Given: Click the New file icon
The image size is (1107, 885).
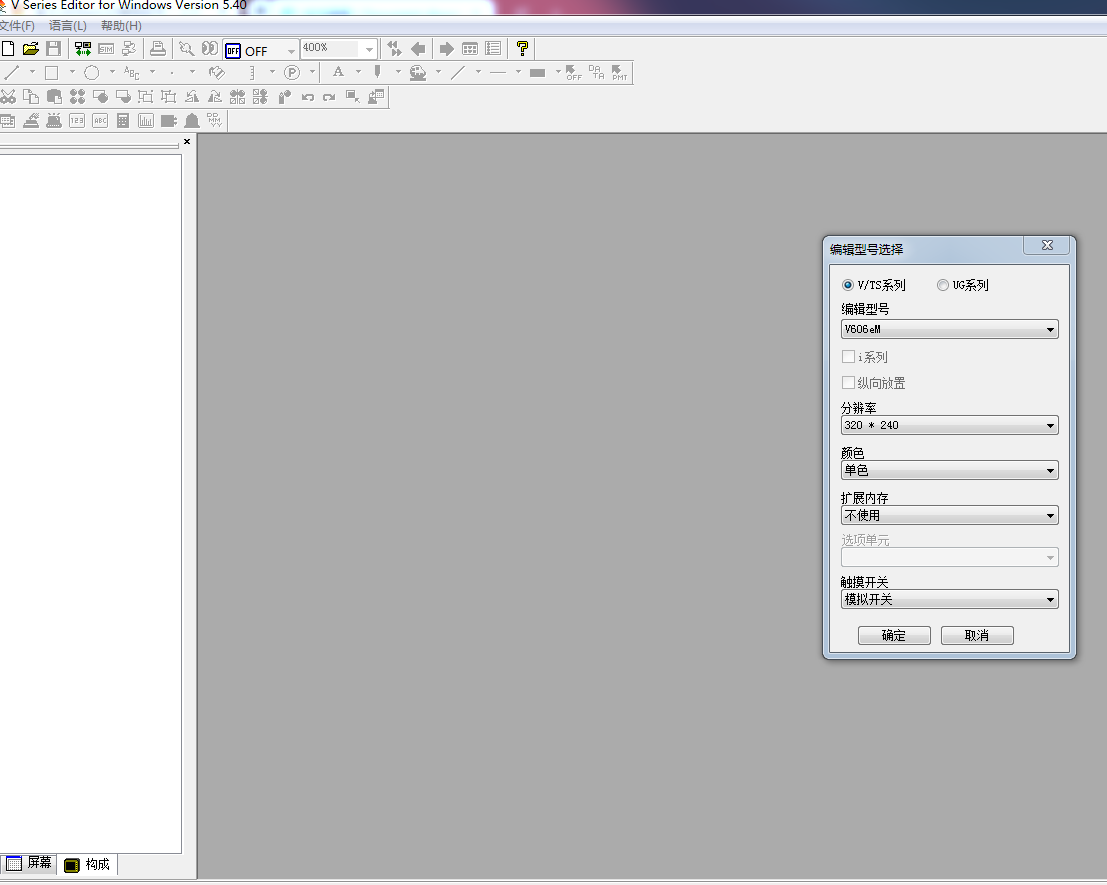Looking at the screenshot, I should coord(8,49).
